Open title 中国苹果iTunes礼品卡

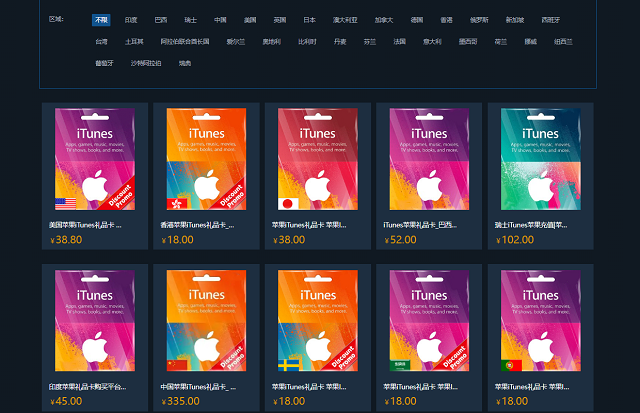(x=198, y=386)
